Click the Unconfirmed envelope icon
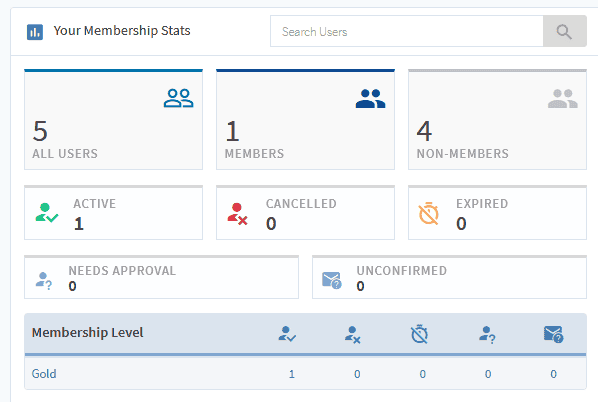The width and height of the screenshot is (598, 402). [331, 280]
